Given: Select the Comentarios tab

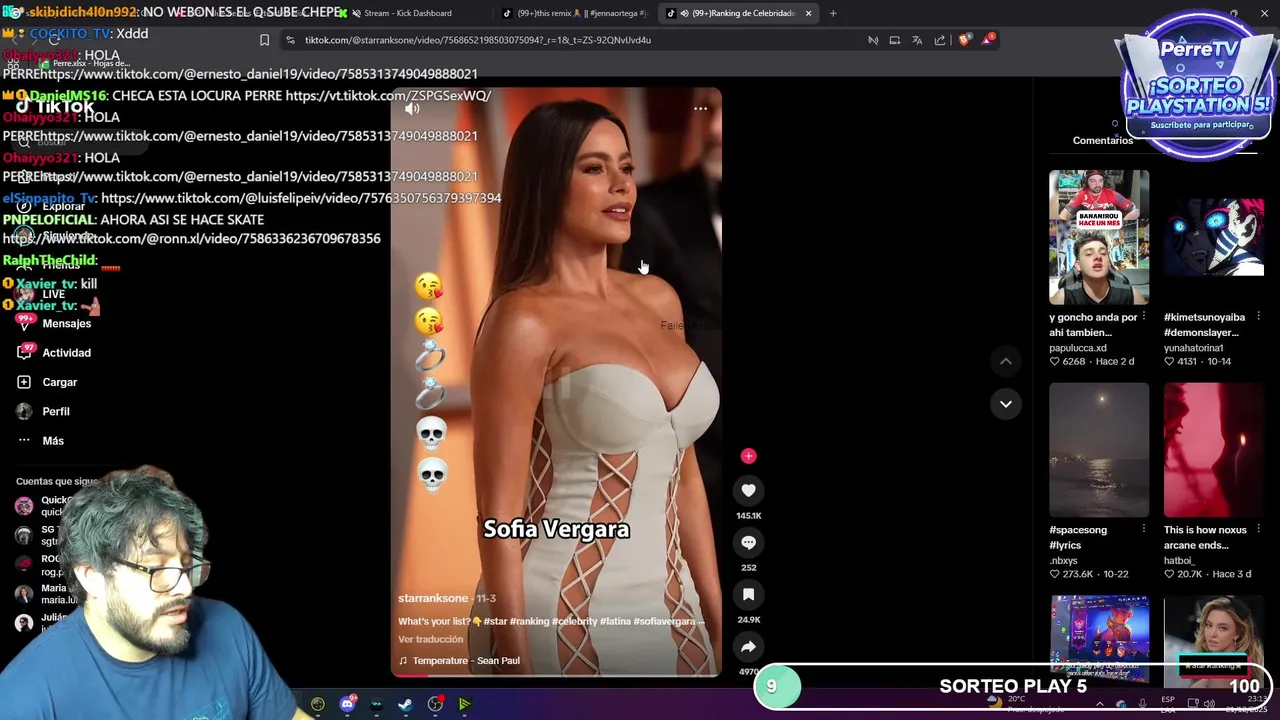Looking at the screenshot, I should click(1103, 140).
